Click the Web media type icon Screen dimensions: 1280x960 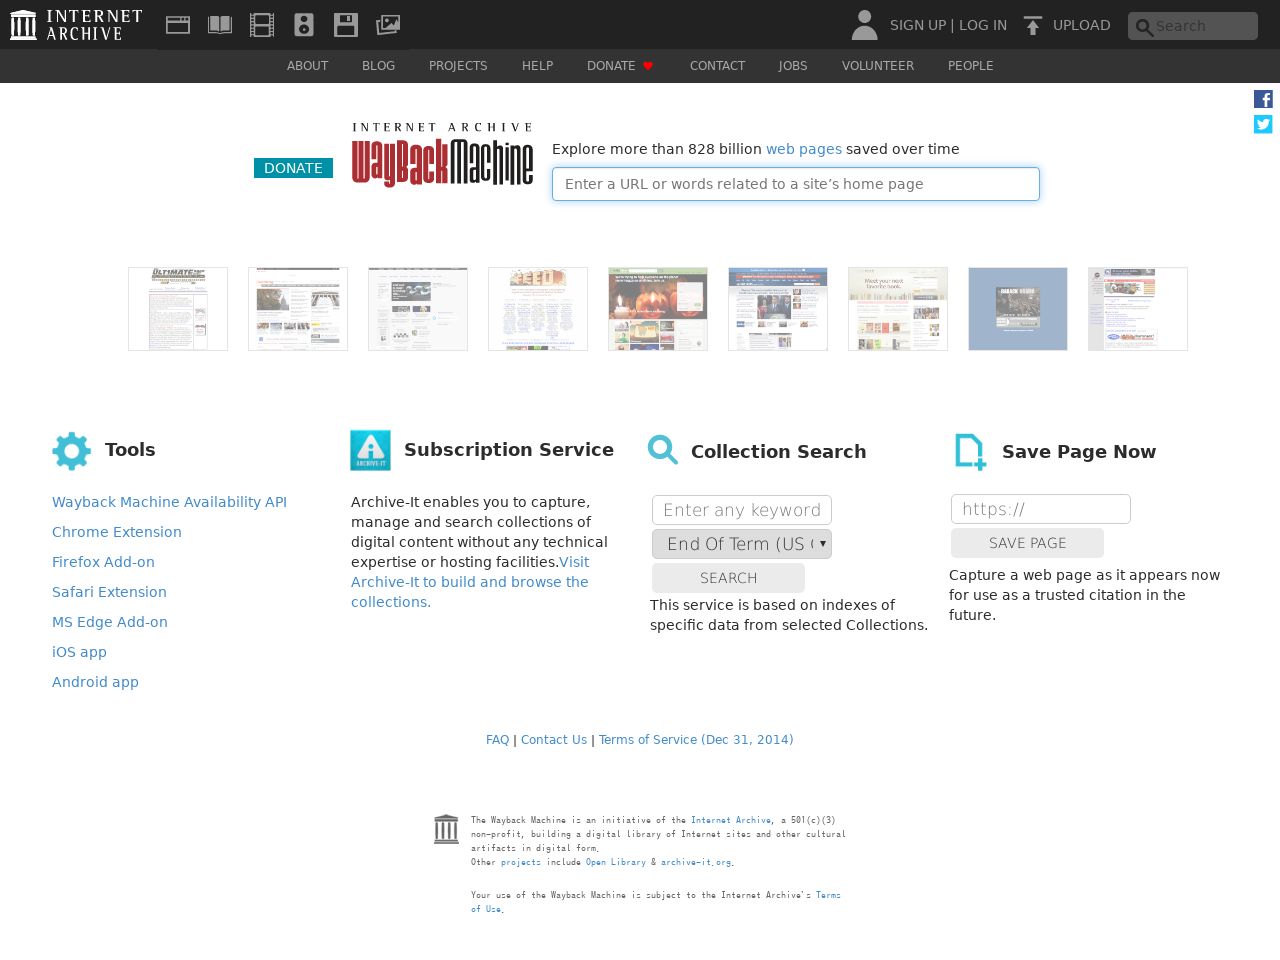(x=178, y=25)
